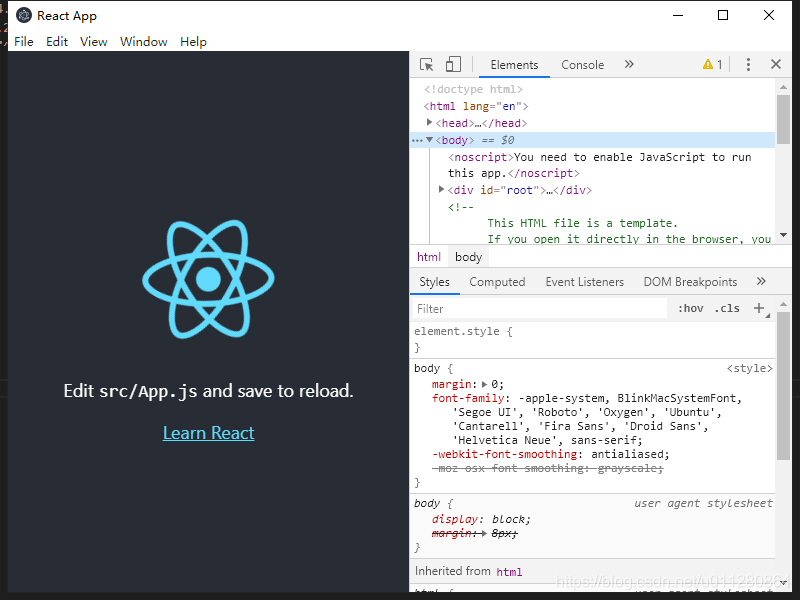
Task: Minimize the React App window
Action: [678, 15]
